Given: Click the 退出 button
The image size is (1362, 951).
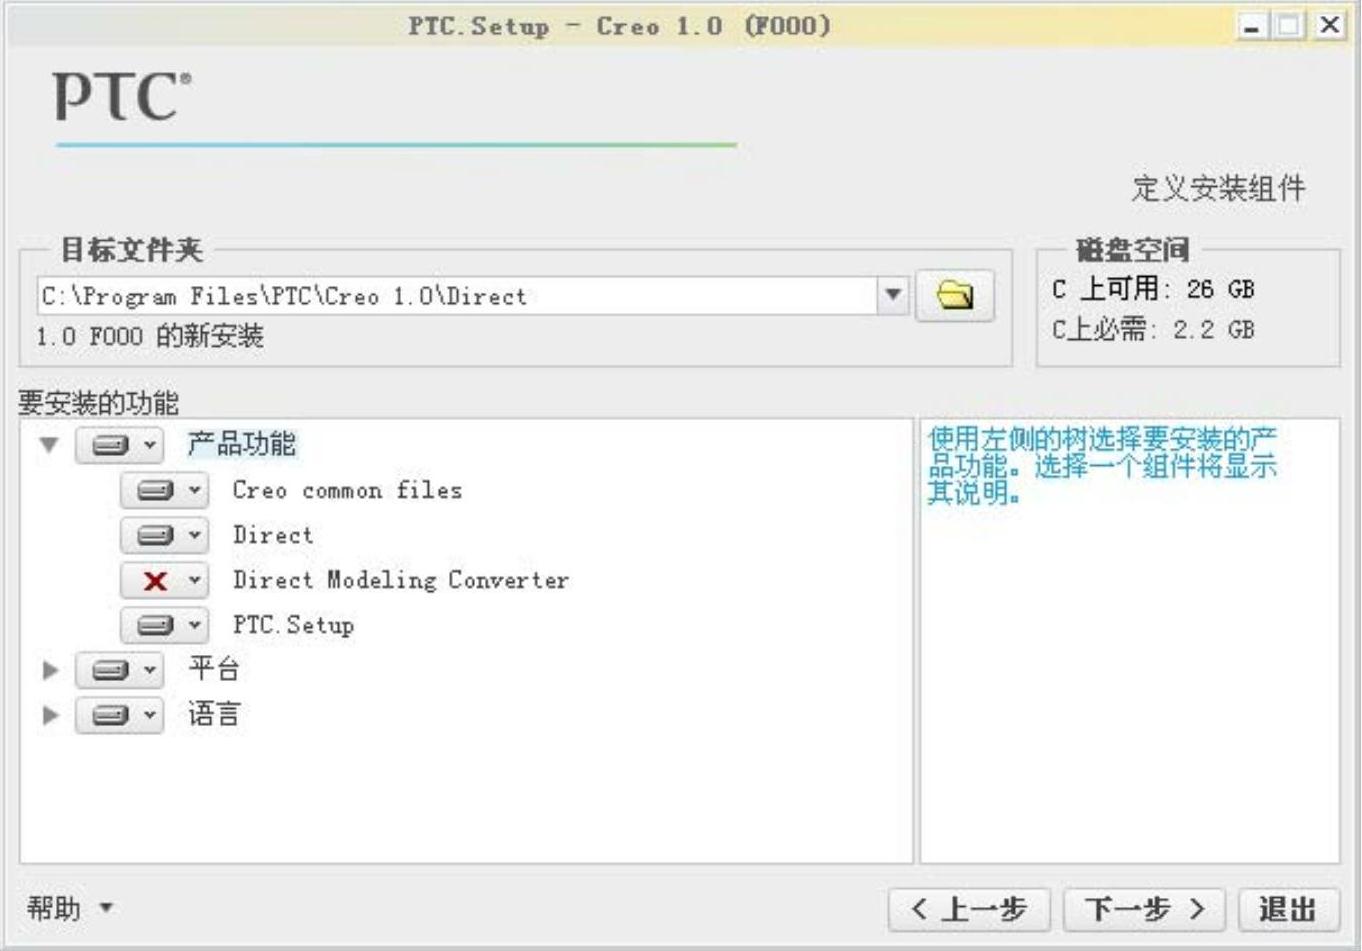Looking at the screenshot, I should coord(1288,909).
